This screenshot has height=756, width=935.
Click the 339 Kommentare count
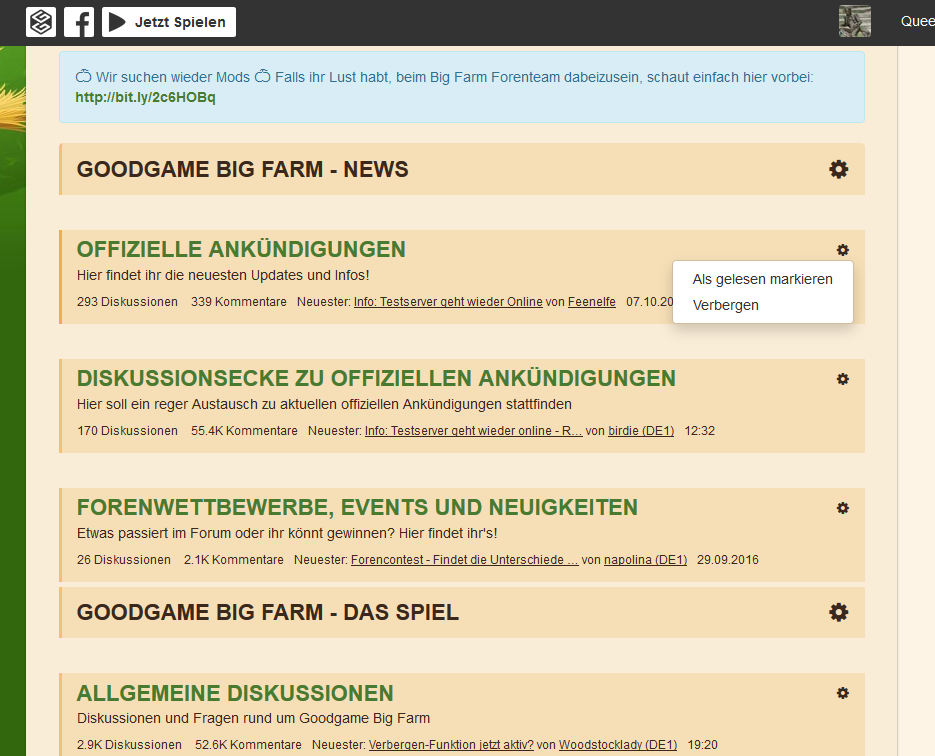(x=239, y=302)
